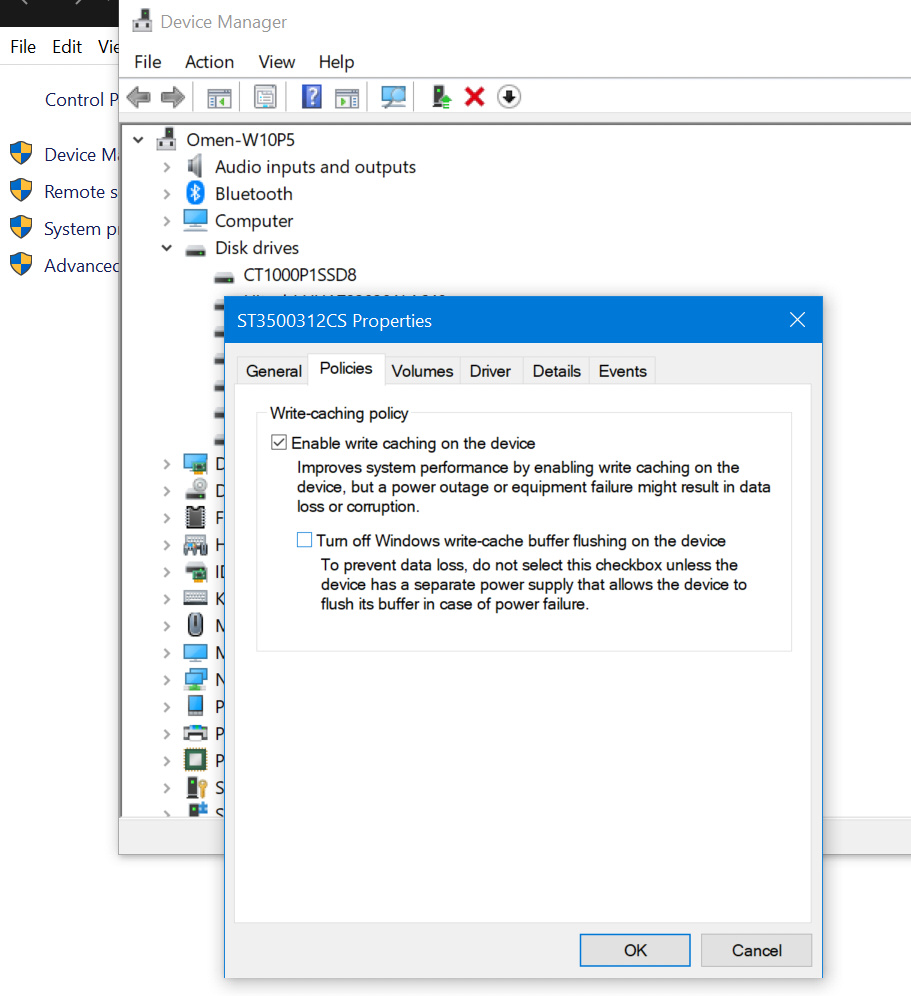Click OK in ST3500312CS Properties

click(x=635, y=950)
